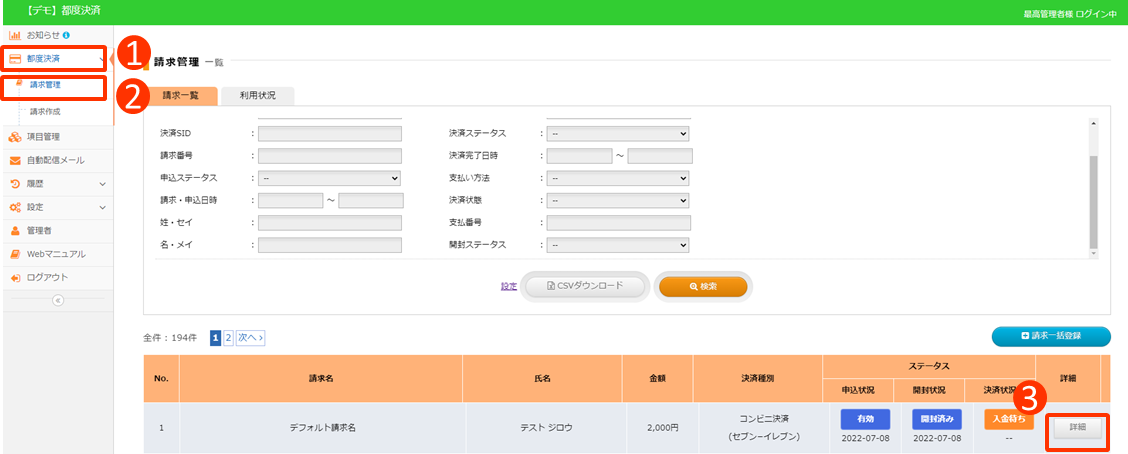Click the ログアウト sign-out icon
This screenshot has height=454, width=1128.
(x=15, y=277)
